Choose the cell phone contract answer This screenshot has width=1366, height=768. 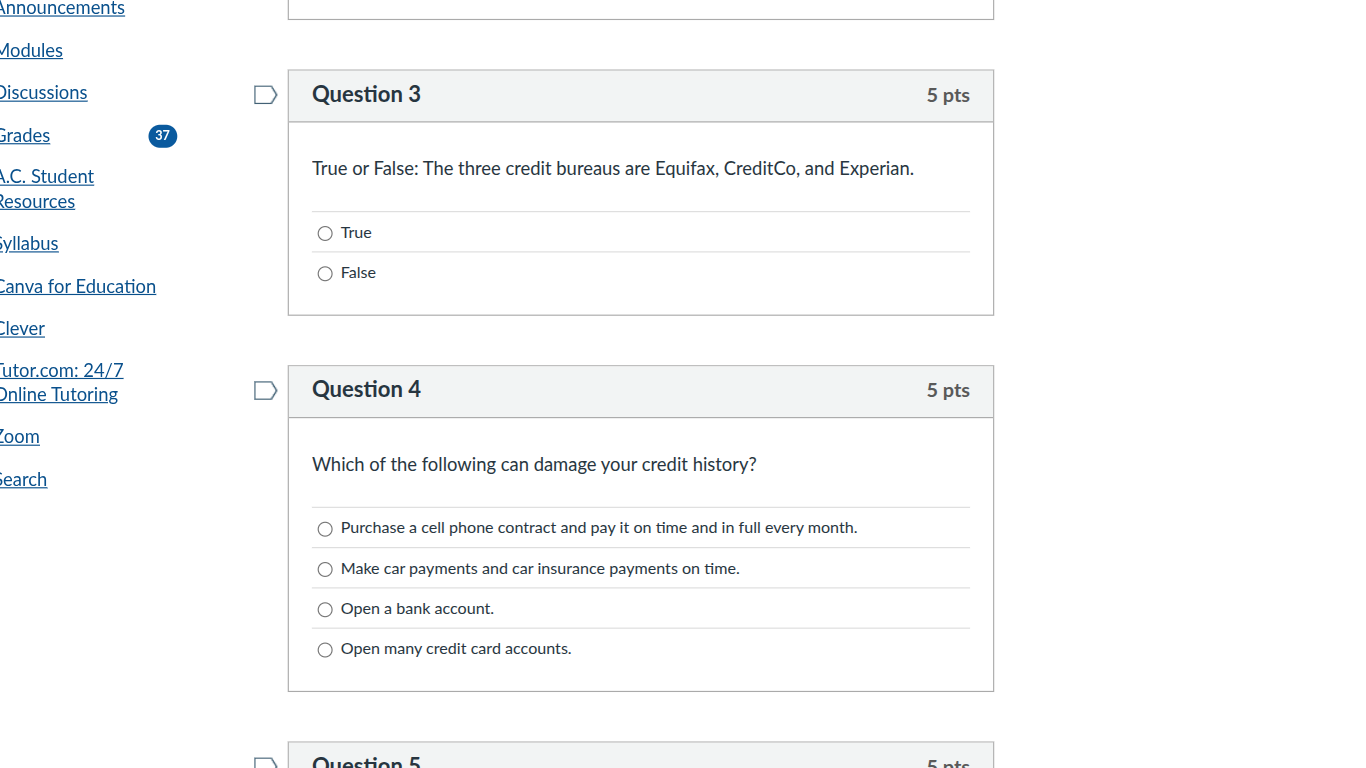[325, 528]
